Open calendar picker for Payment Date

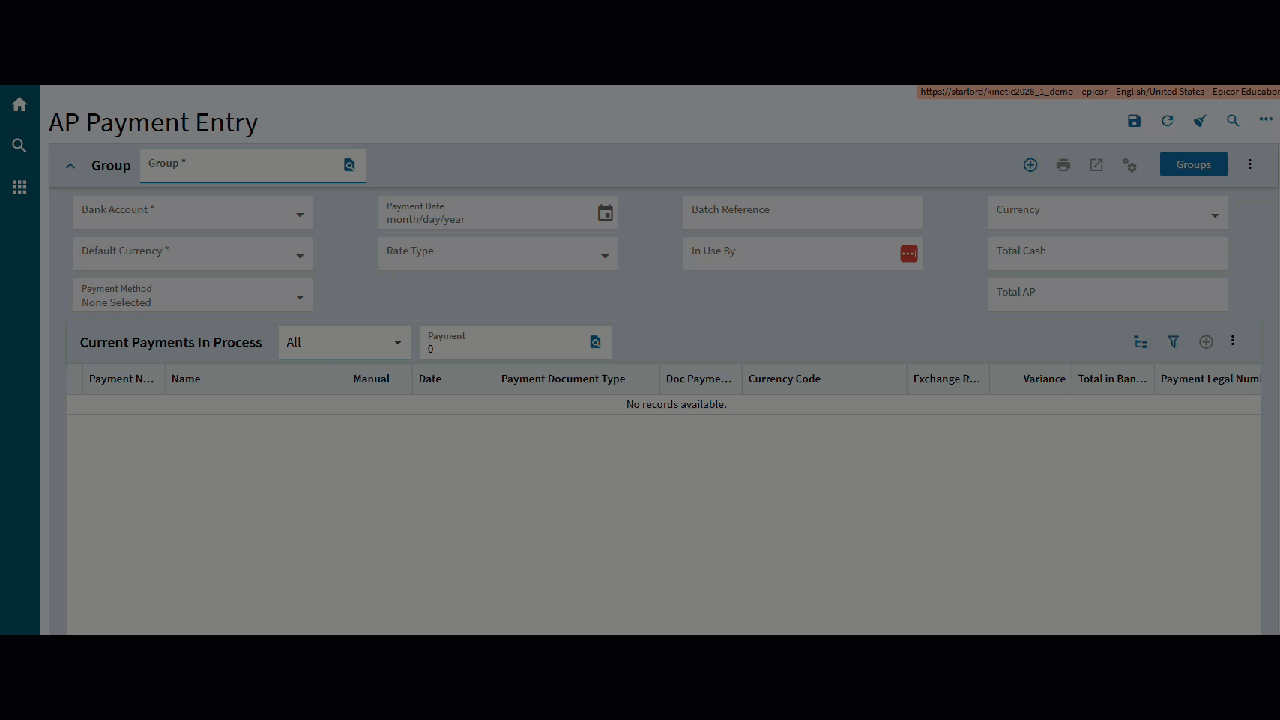(605, 213)
